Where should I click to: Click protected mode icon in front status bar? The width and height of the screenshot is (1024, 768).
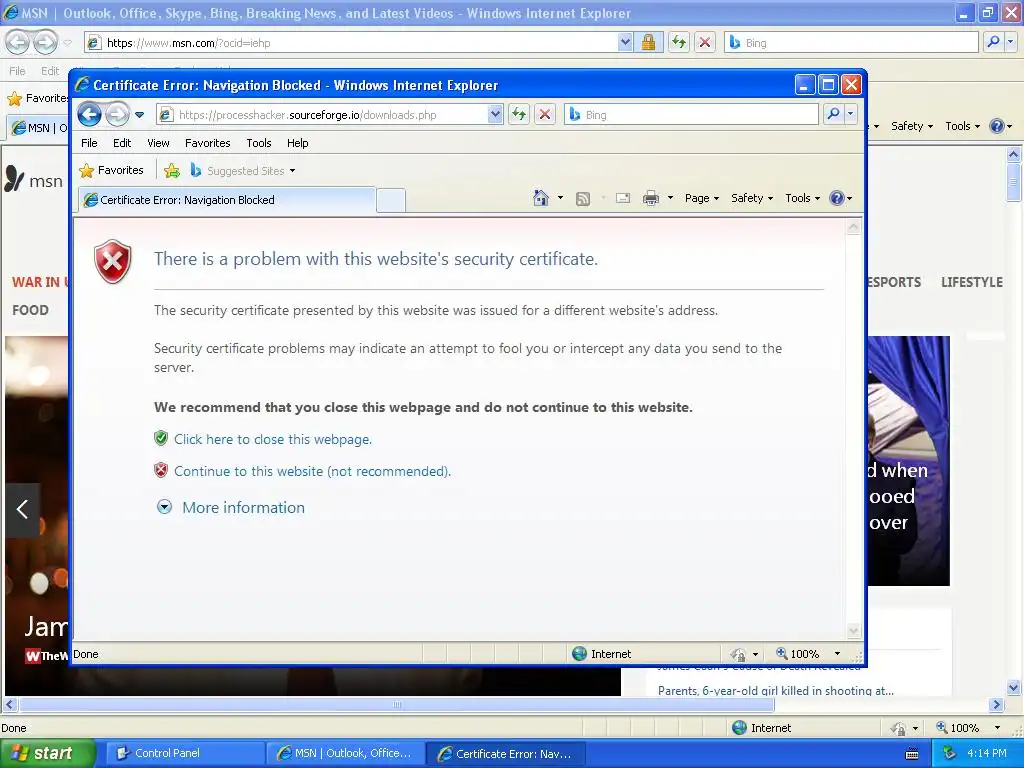pos(739,654)
